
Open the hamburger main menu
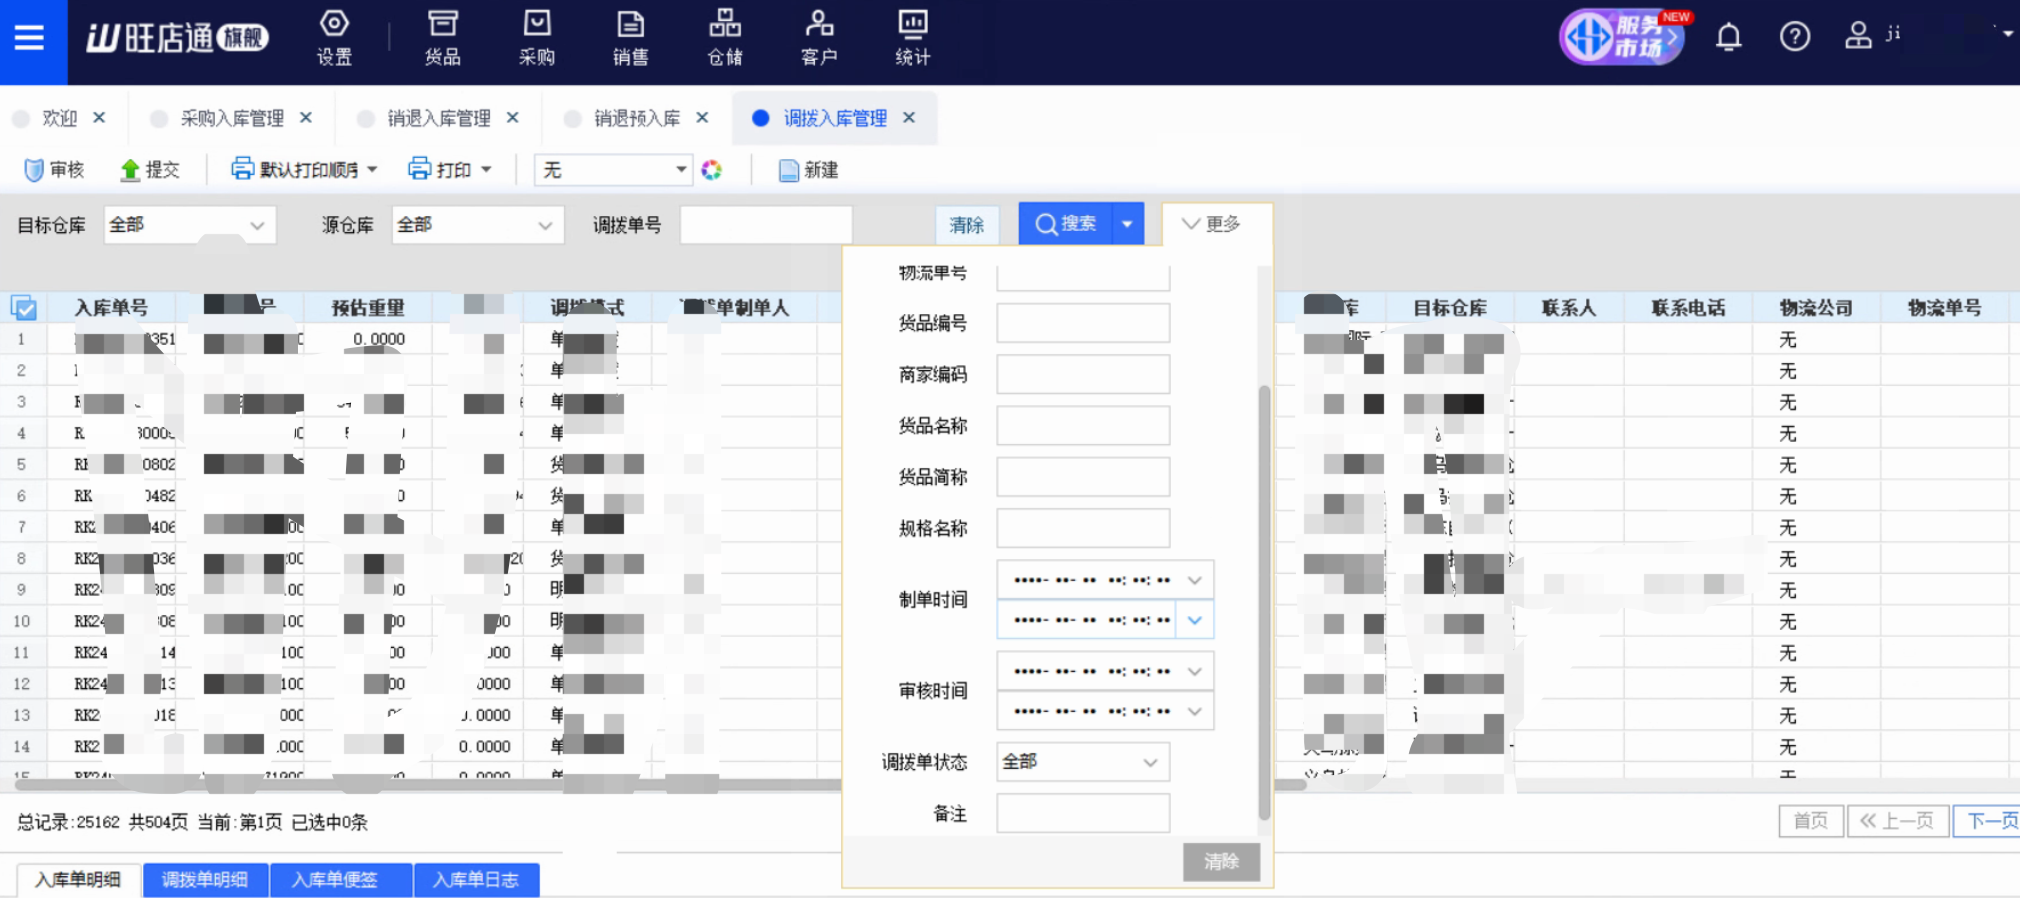tap(29, 38)
